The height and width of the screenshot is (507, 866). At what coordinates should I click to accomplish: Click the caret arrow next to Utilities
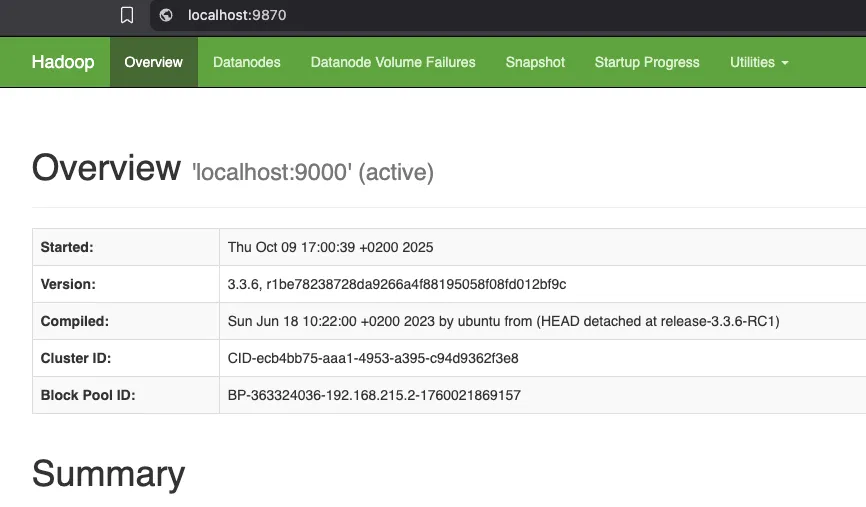pos(785,63)
